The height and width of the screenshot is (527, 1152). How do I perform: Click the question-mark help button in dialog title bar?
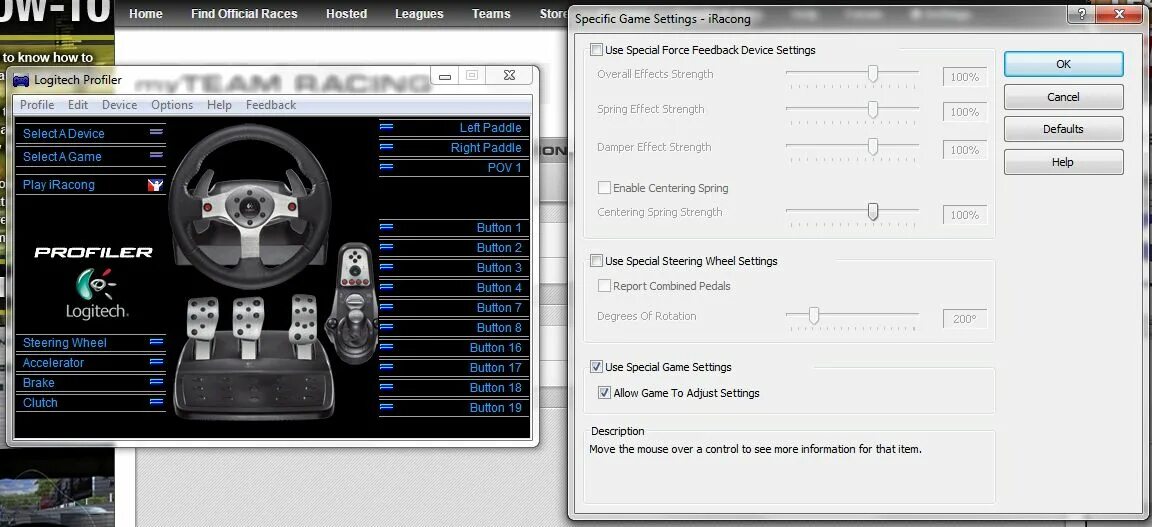coord(1082,14)
